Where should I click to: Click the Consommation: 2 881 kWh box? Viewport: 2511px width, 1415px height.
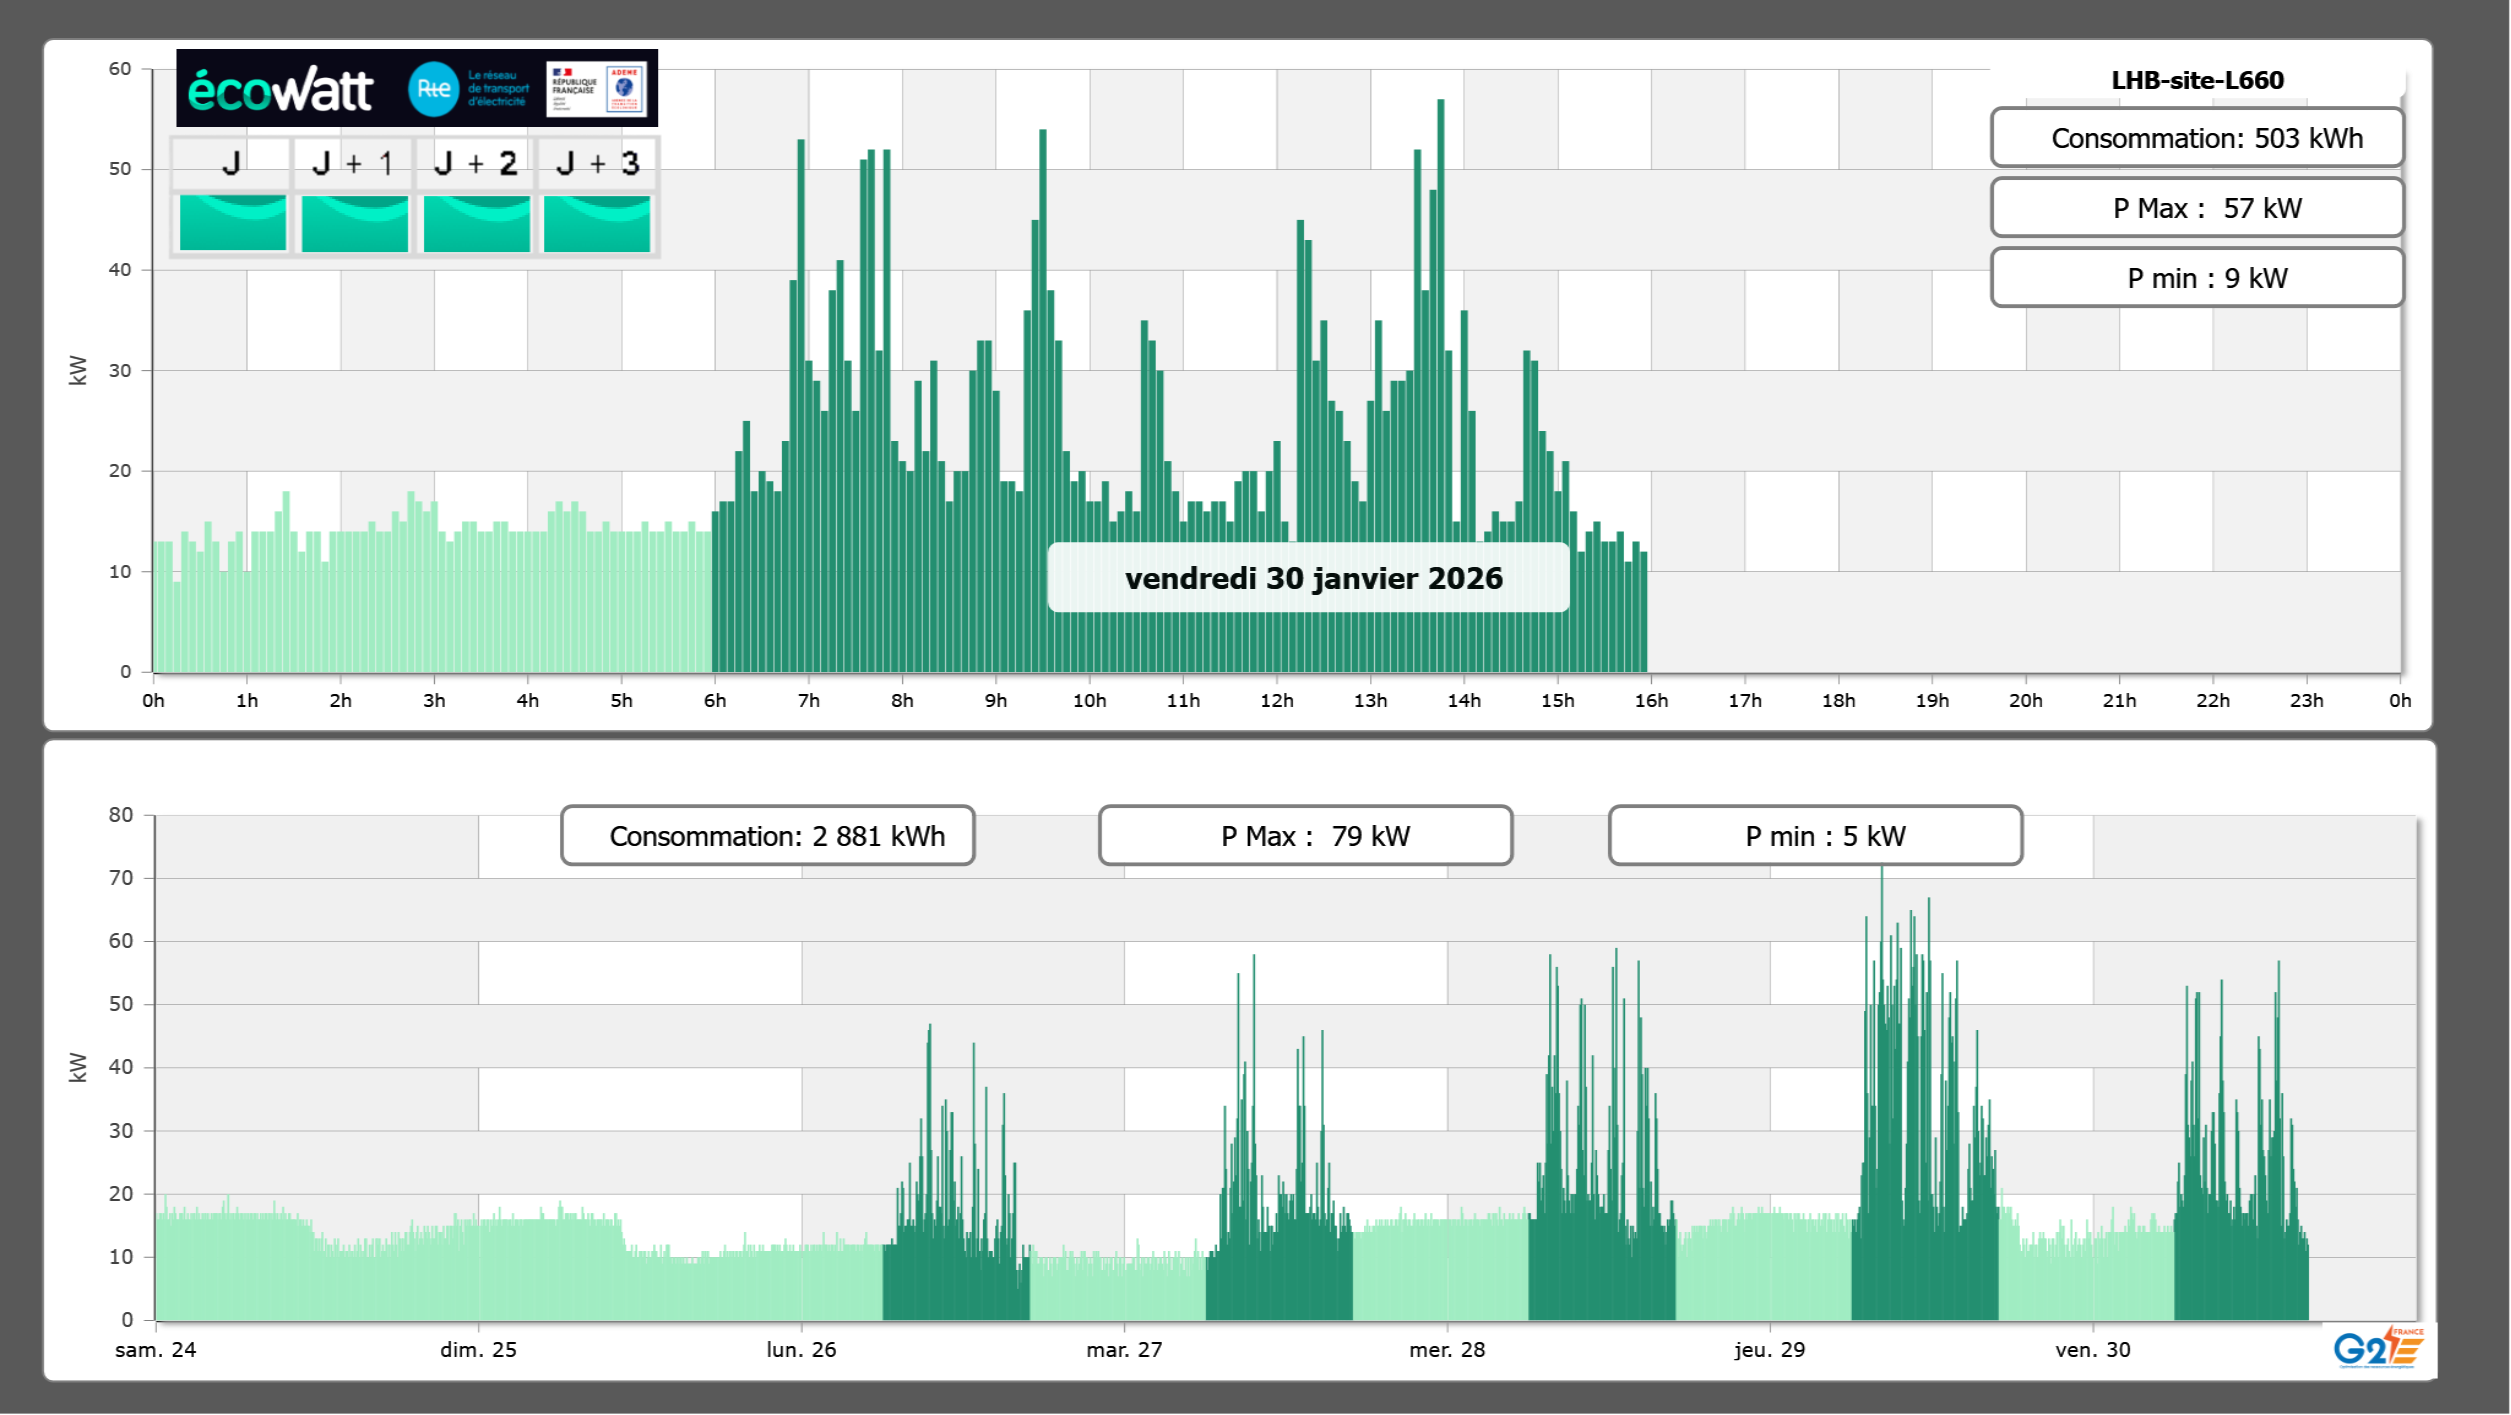pos(767,836)
